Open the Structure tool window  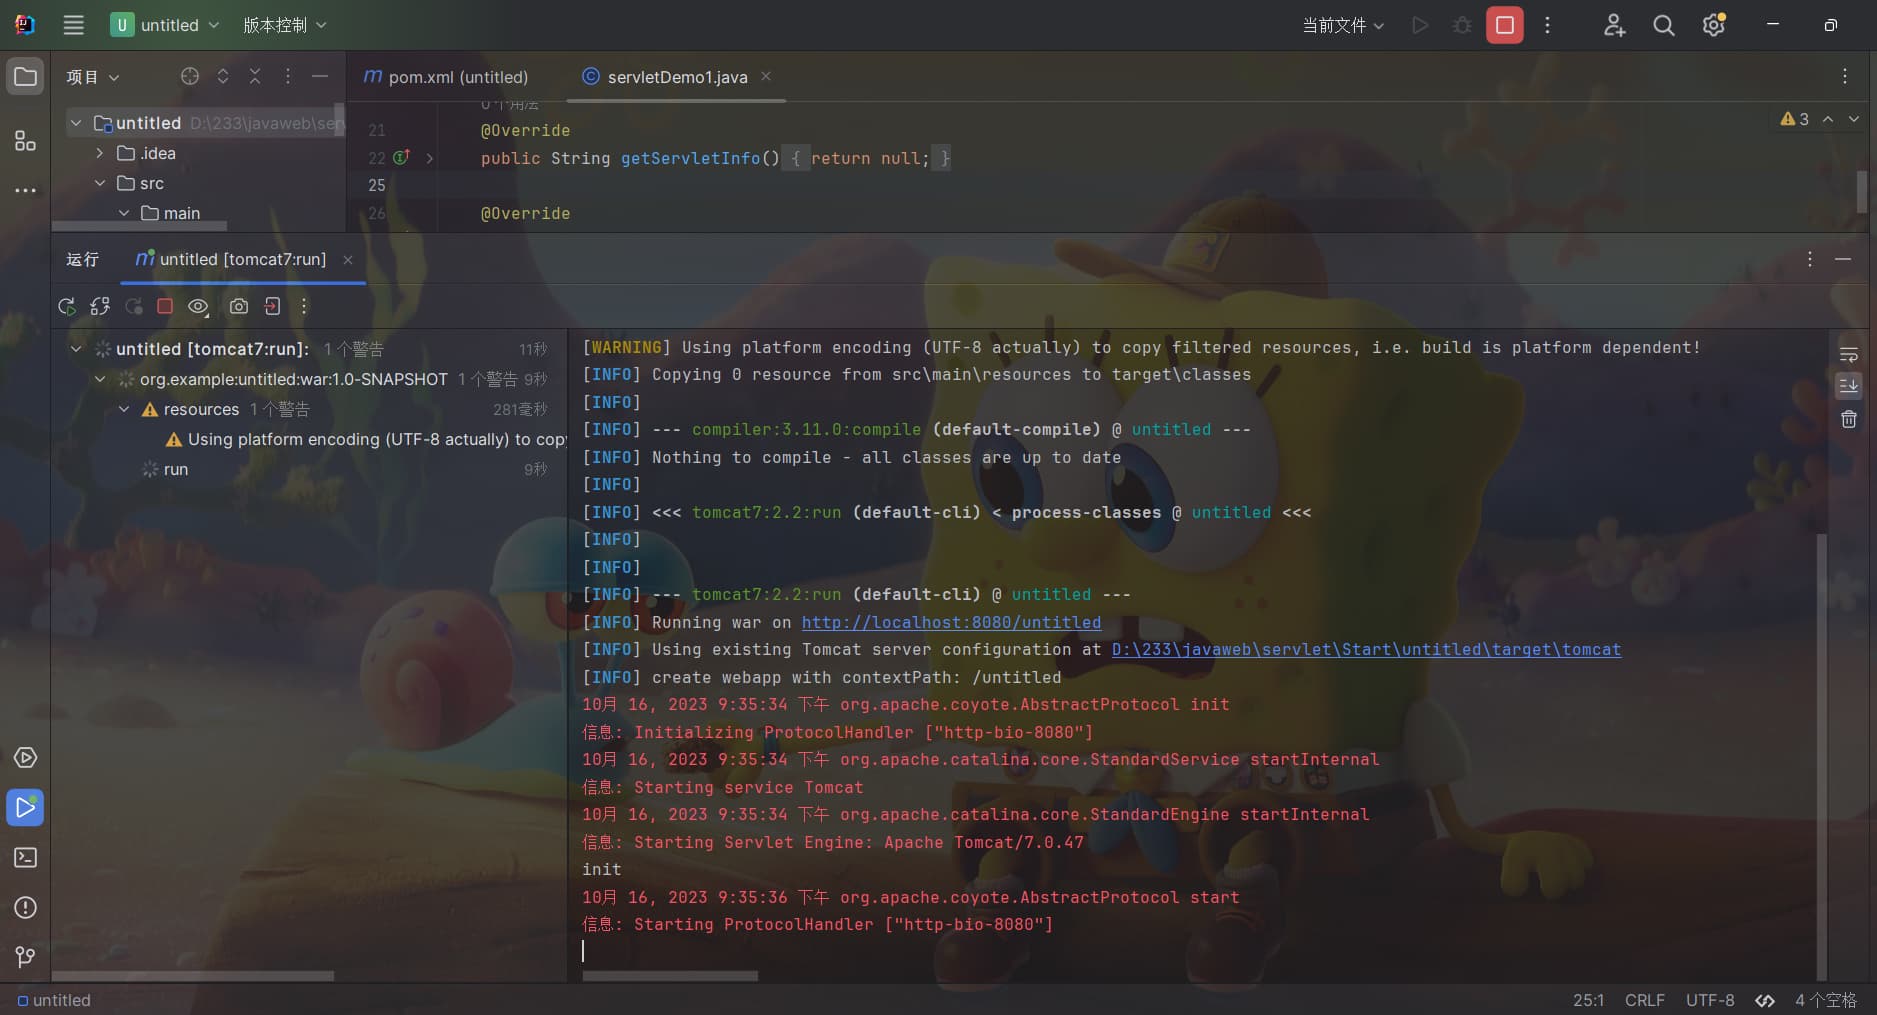coord(25,141)
